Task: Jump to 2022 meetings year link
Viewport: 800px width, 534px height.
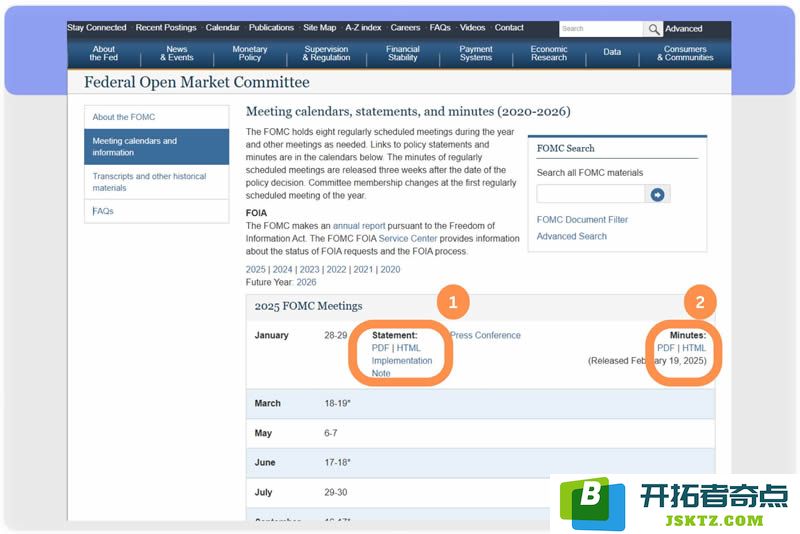Action: click(x=337, y=270)
